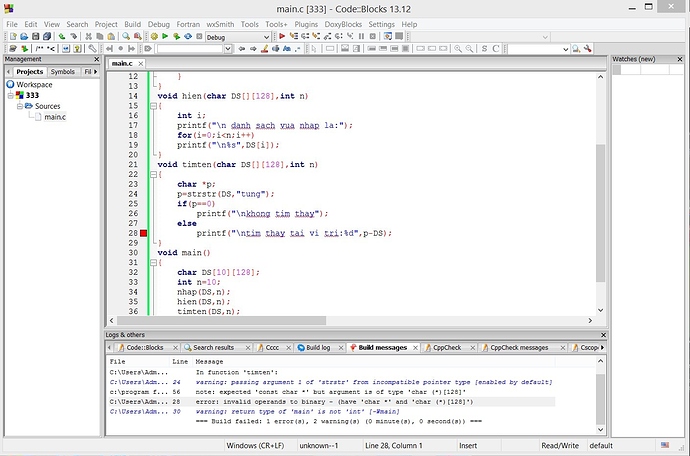Open main.c in the project tree
The image size is (690, 456).
(55, 117)
